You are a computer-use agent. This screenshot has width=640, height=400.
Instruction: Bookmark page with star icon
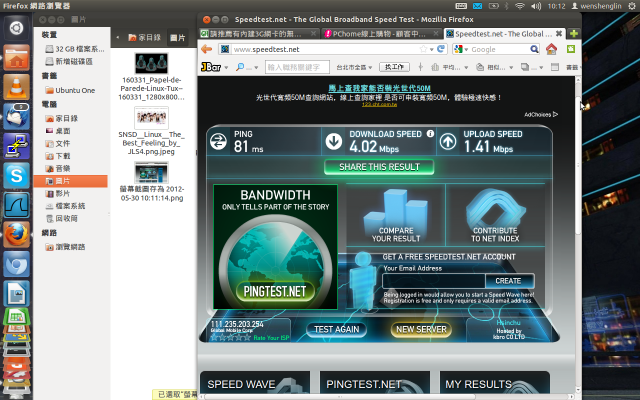(423, 49)
